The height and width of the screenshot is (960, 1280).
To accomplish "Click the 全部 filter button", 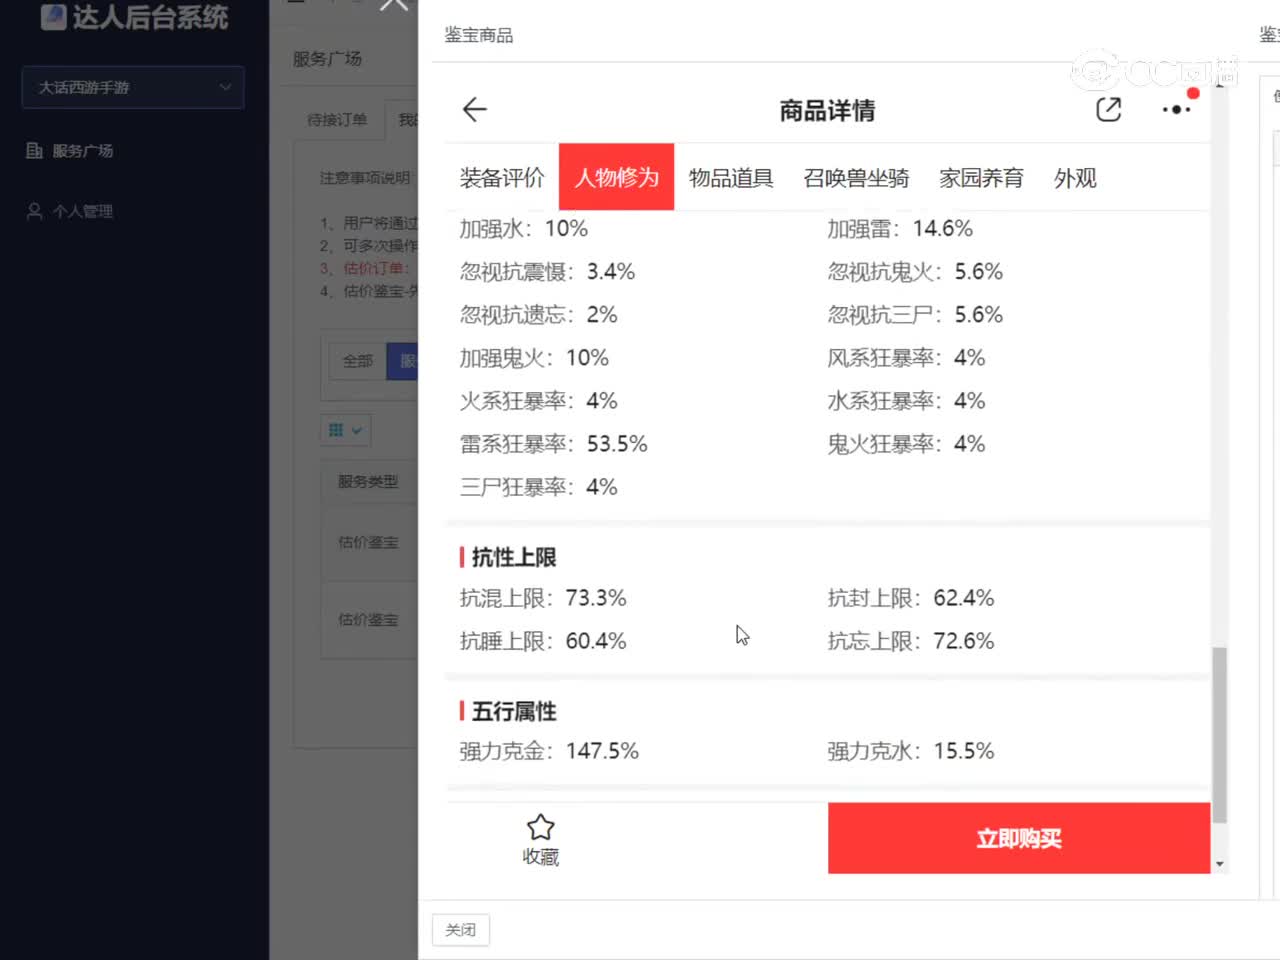I will [358, 361].
